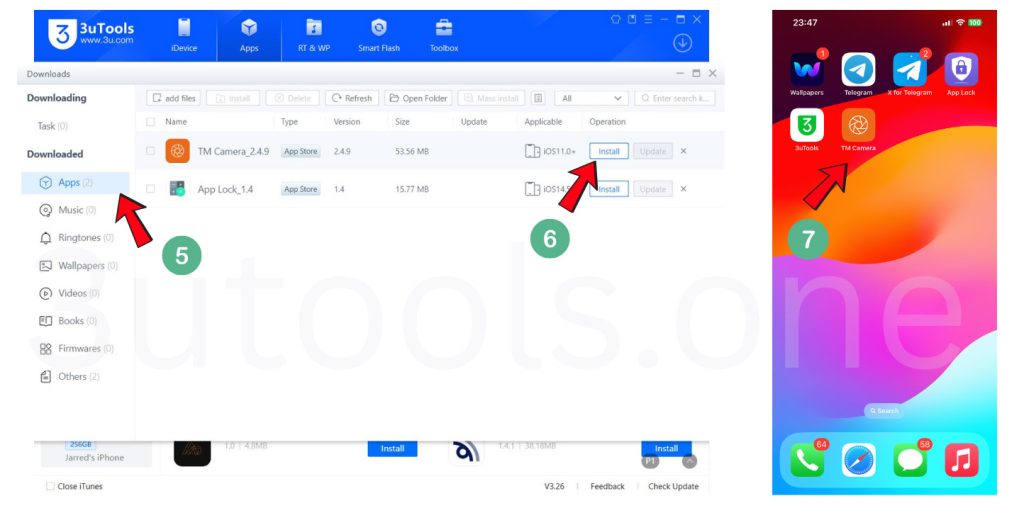1024x513 pixels.
Task: Click Open Folder button
Action: click(419, 98)
